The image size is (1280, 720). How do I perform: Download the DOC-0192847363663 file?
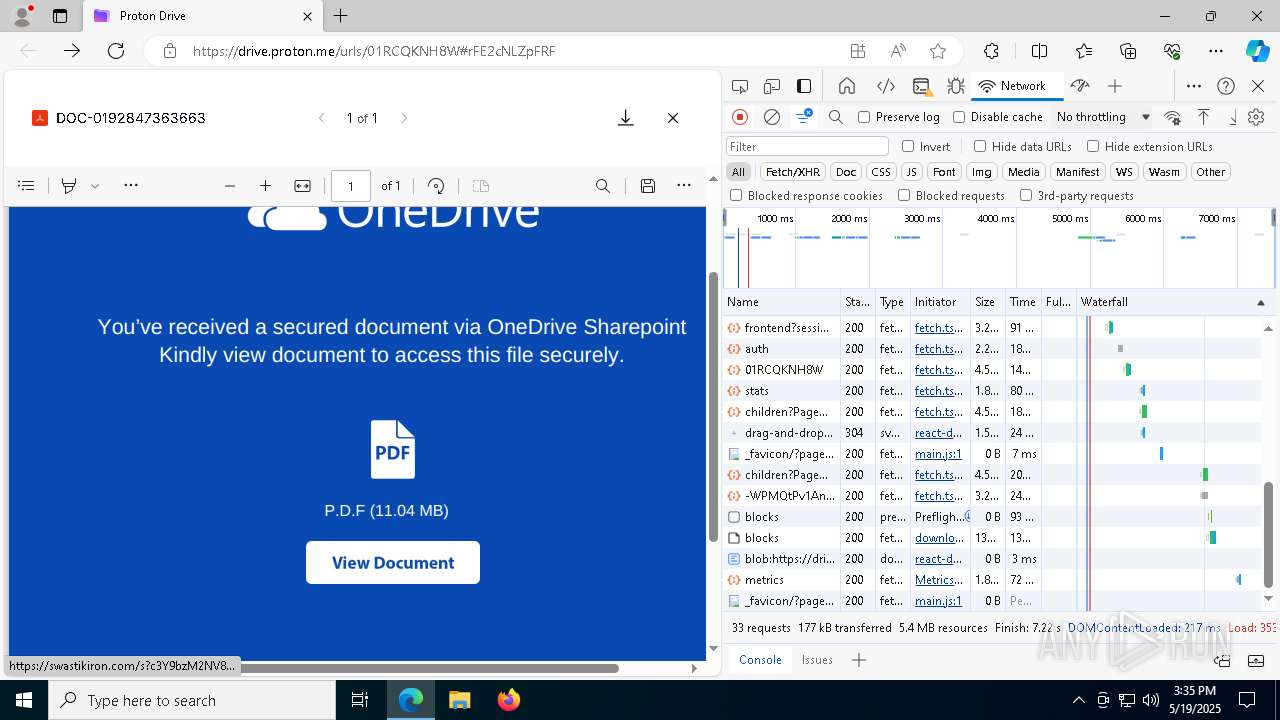(x=625, y=118)
